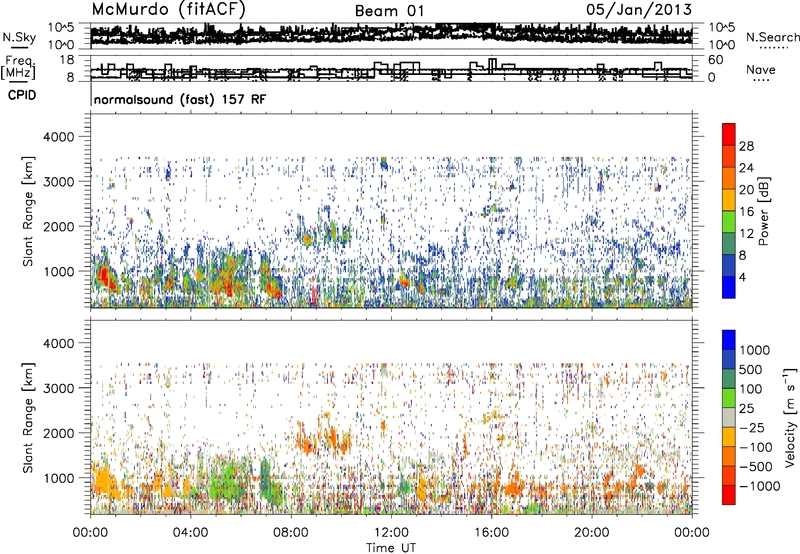Click the Velocity [m s-1] colorbar title
The width and height of the screenshot is (800, 554).
[x=790, y=417]
